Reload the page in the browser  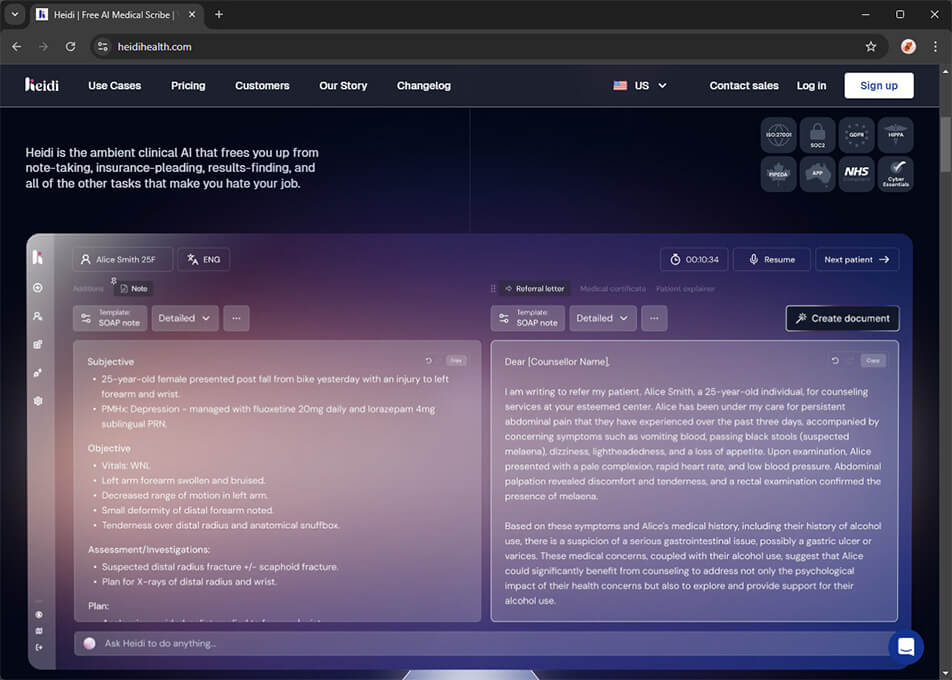pos(70,47)
